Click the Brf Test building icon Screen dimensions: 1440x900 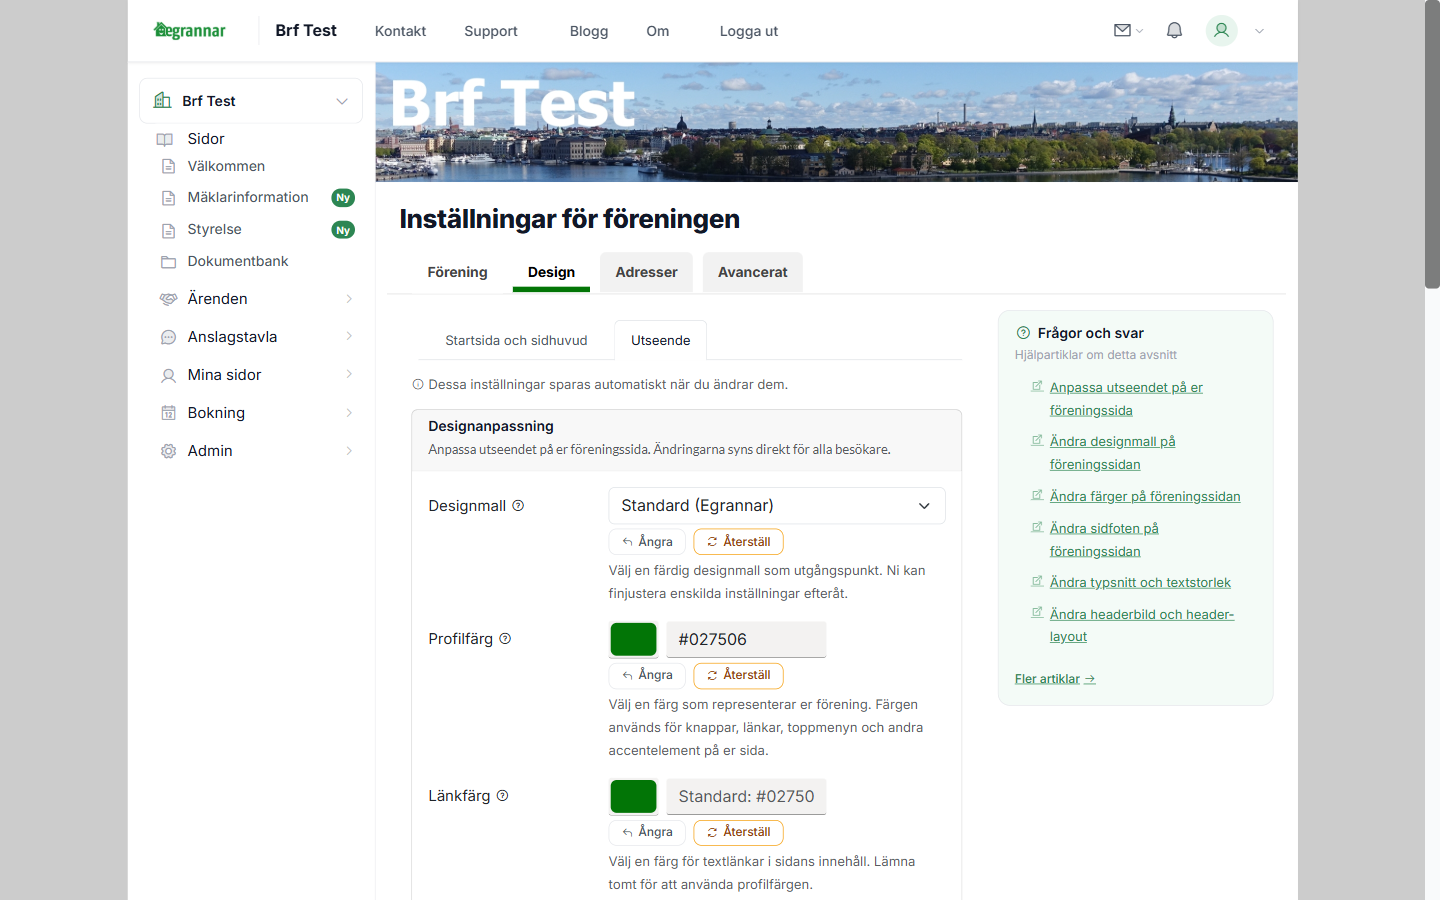pos(162,100)
